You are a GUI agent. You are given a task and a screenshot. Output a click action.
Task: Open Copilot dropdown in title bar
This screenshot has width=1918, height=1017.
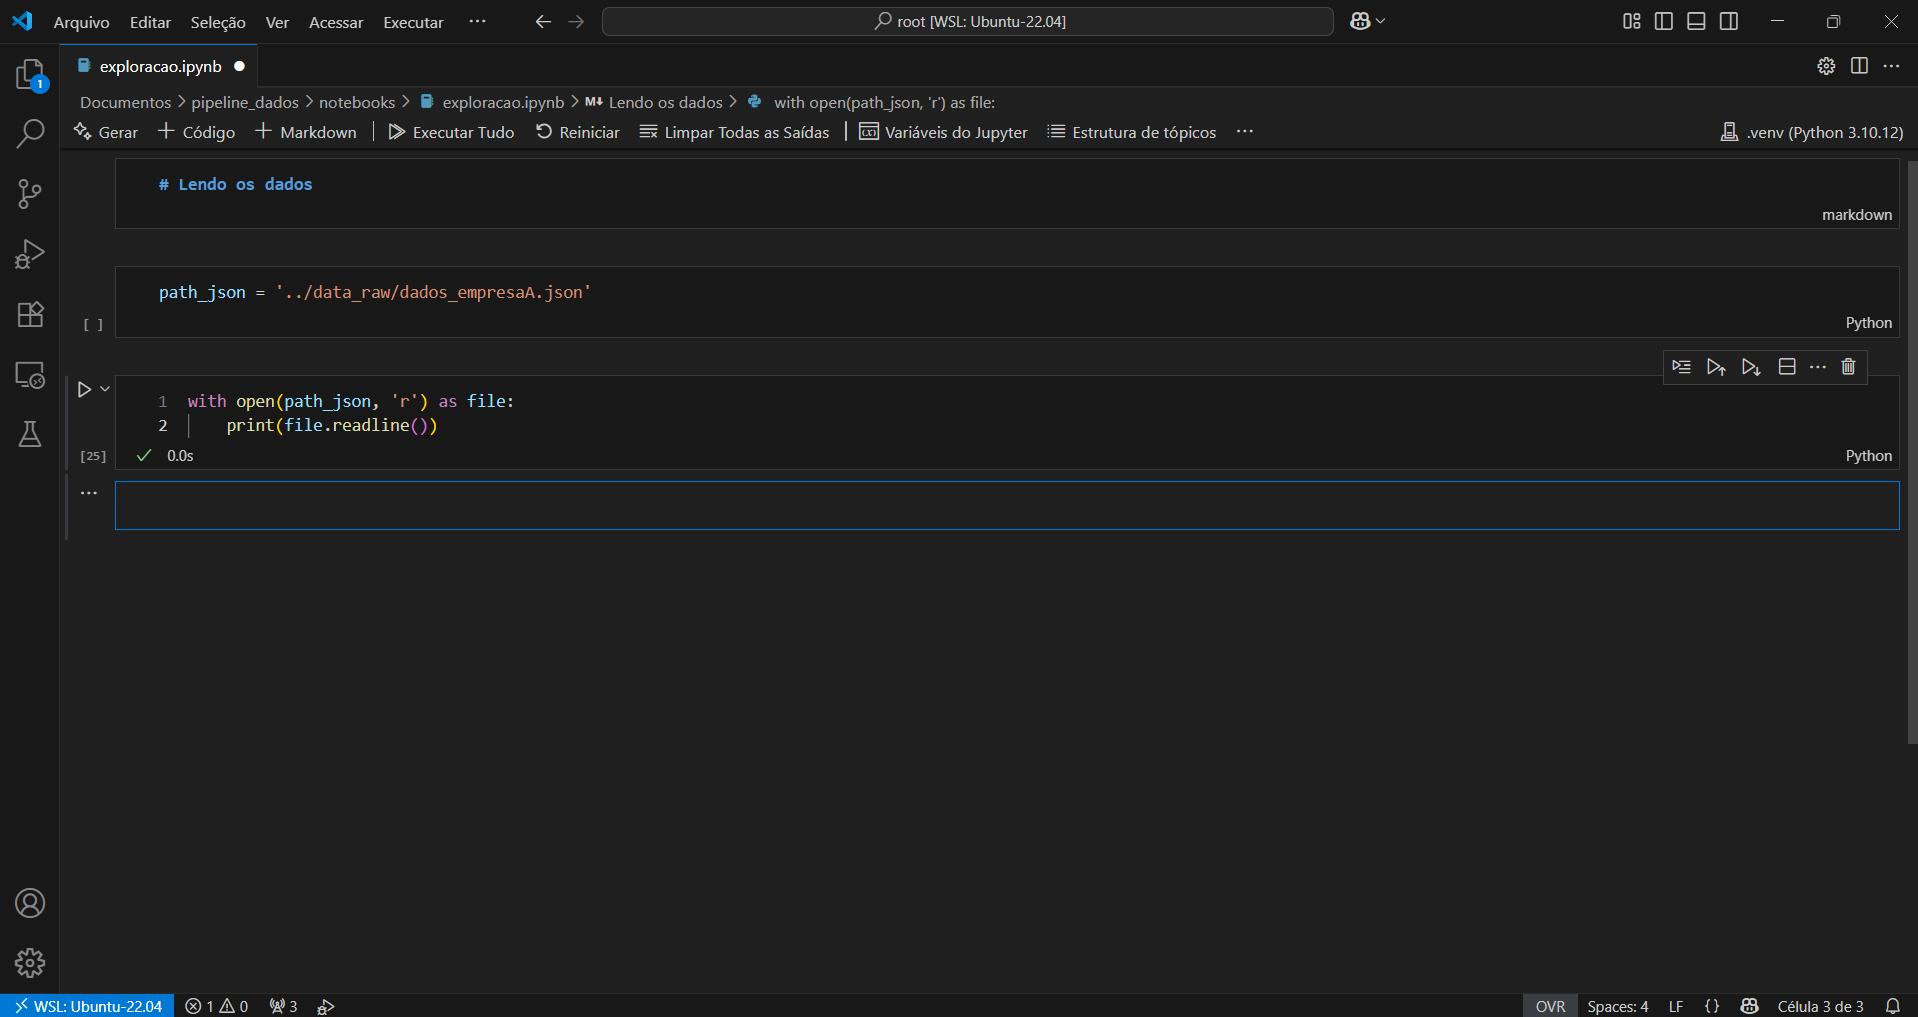[x=1367, y=21]
